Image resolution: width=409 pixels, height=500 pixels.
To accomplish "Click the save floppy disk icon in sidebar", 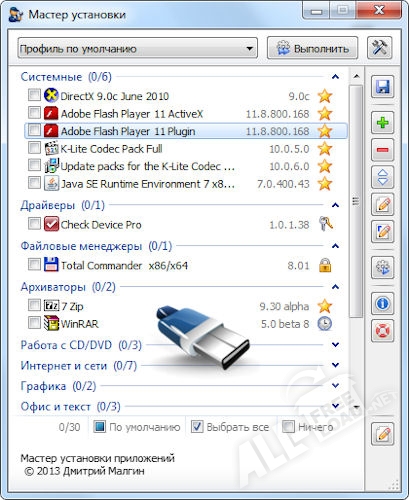I will click(382, 87).
